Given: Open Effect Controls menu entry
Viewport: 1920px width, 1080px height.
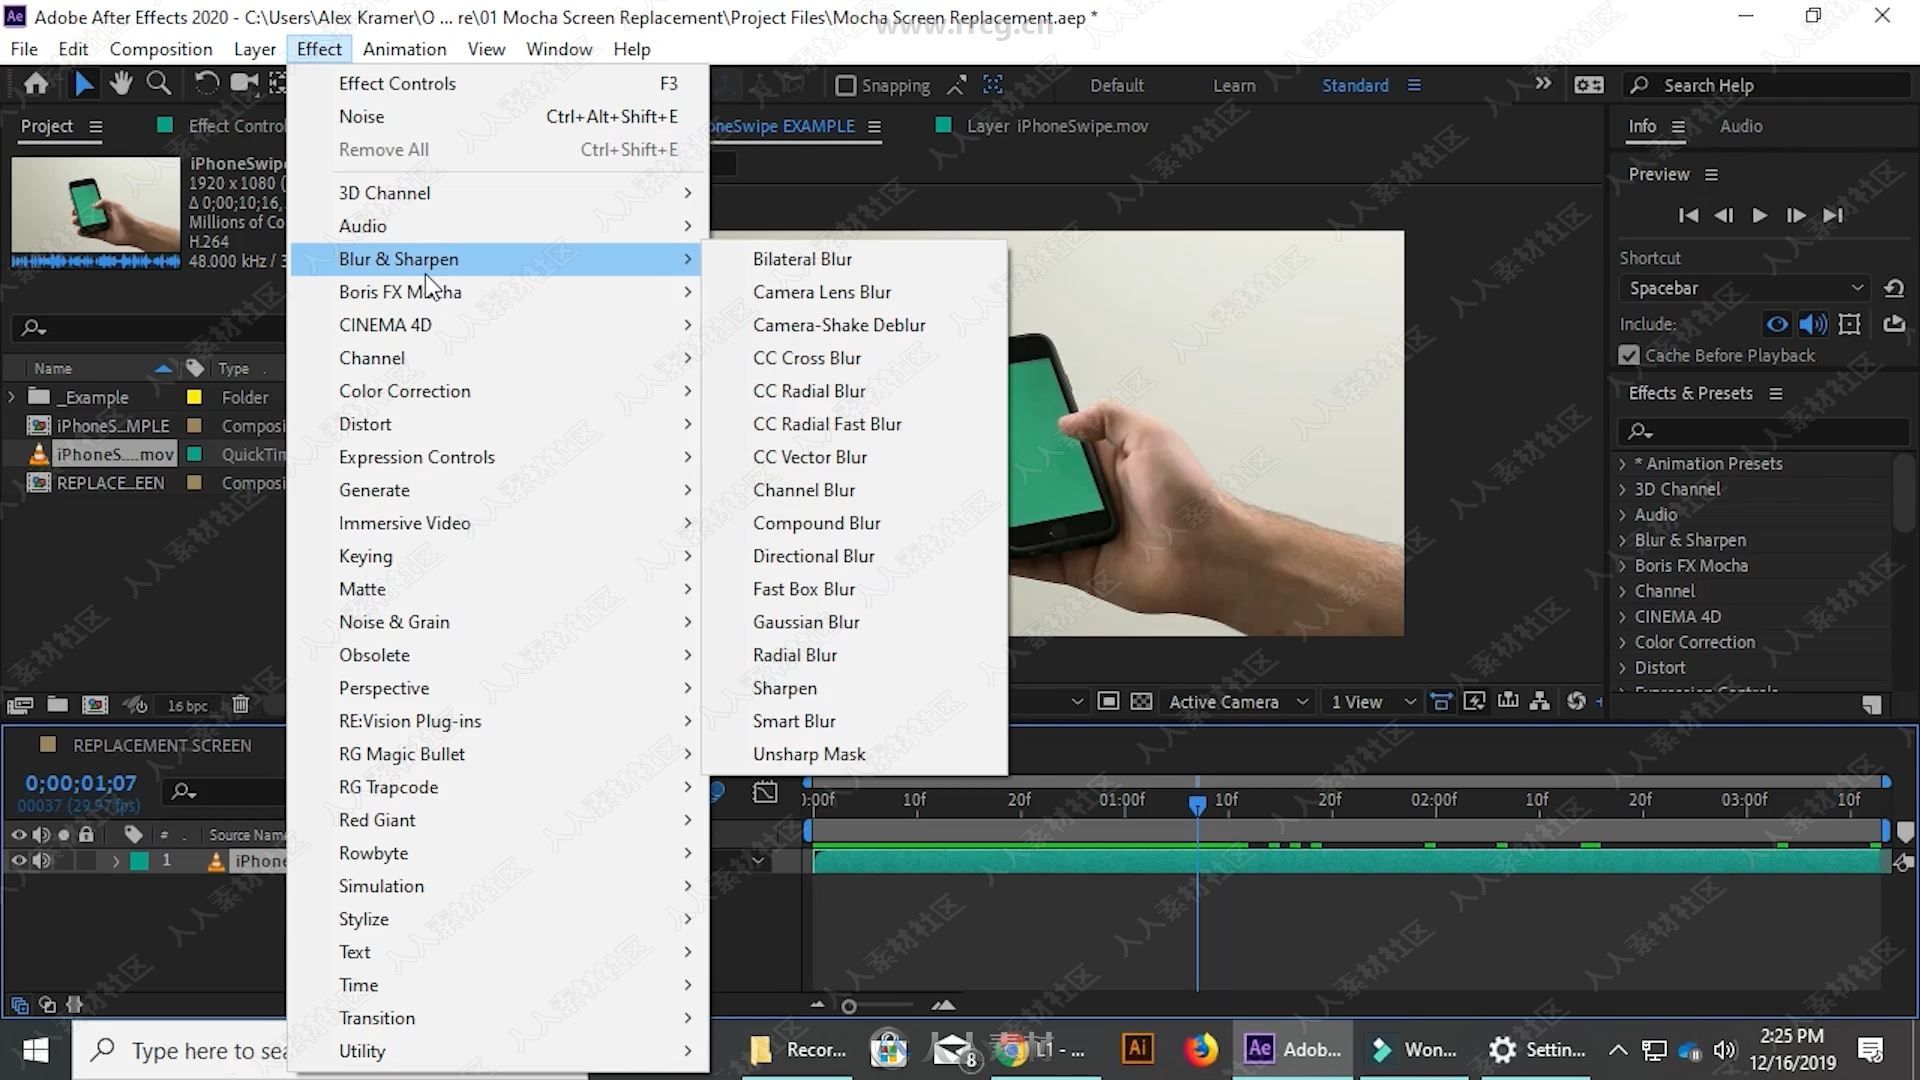Looking at the screenshot, I should pos(499,84).
